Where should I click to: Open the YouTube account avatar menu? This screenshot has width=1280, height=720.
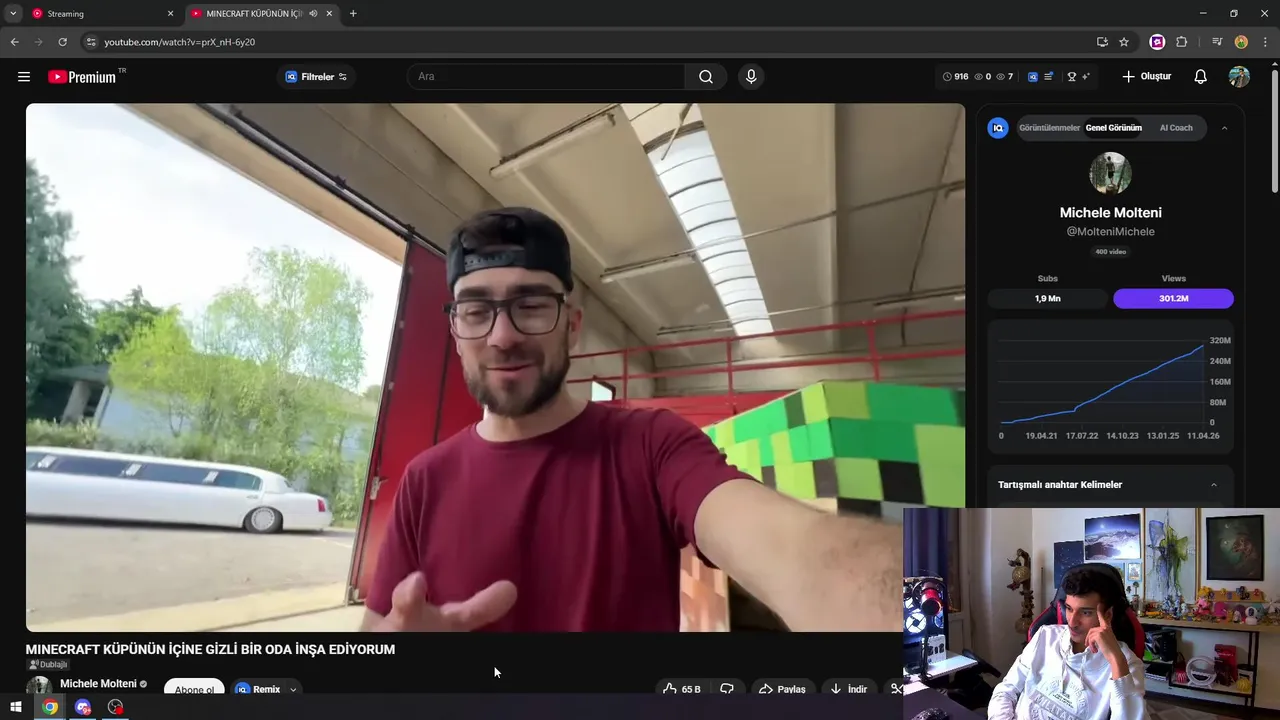1239,77
